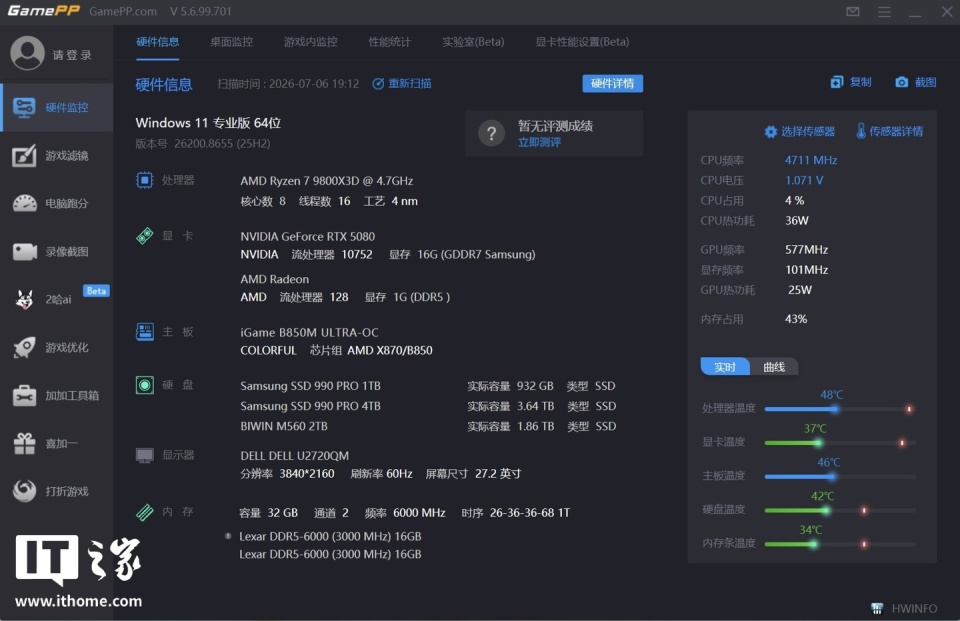
Task: Click the hard disk icon
Action: (x=144, y=385)
